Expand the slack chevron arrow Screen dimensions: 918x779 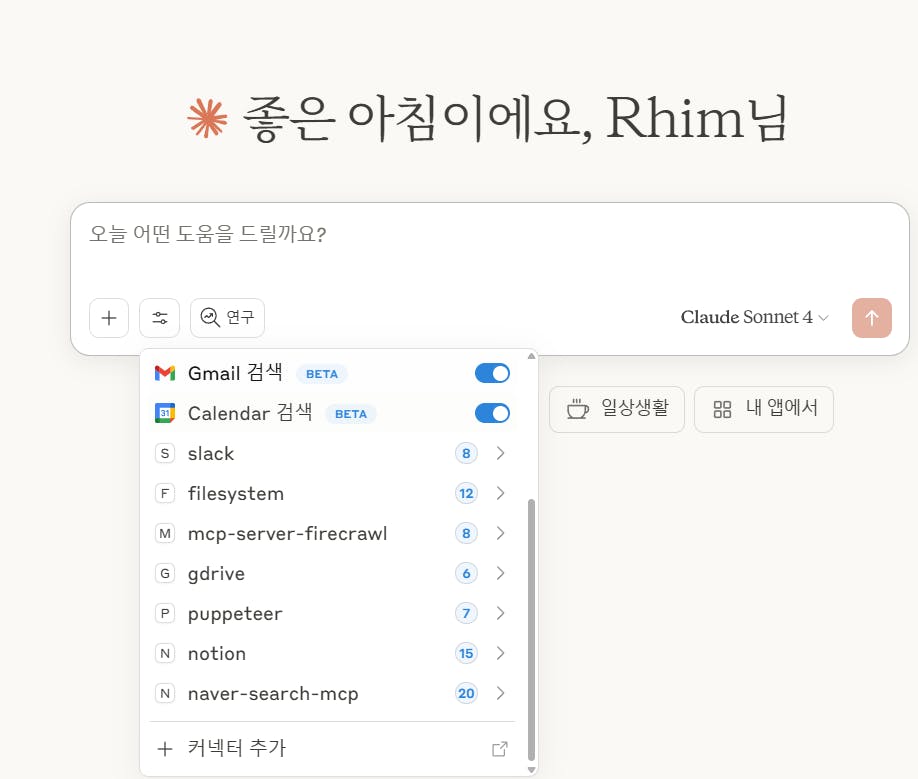coord(500,454)
